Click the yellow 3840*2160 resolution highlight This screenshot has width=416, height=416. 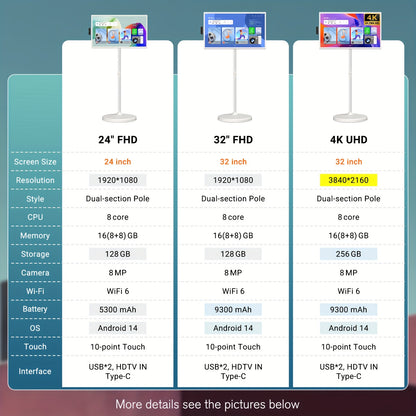click(x=349, y=180)
